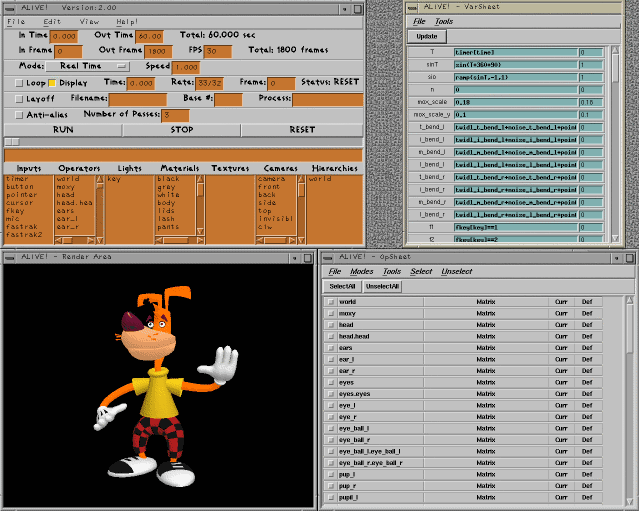
Task: Click the OpSheet scrollbar down arrow
Action: coord(630,502)
